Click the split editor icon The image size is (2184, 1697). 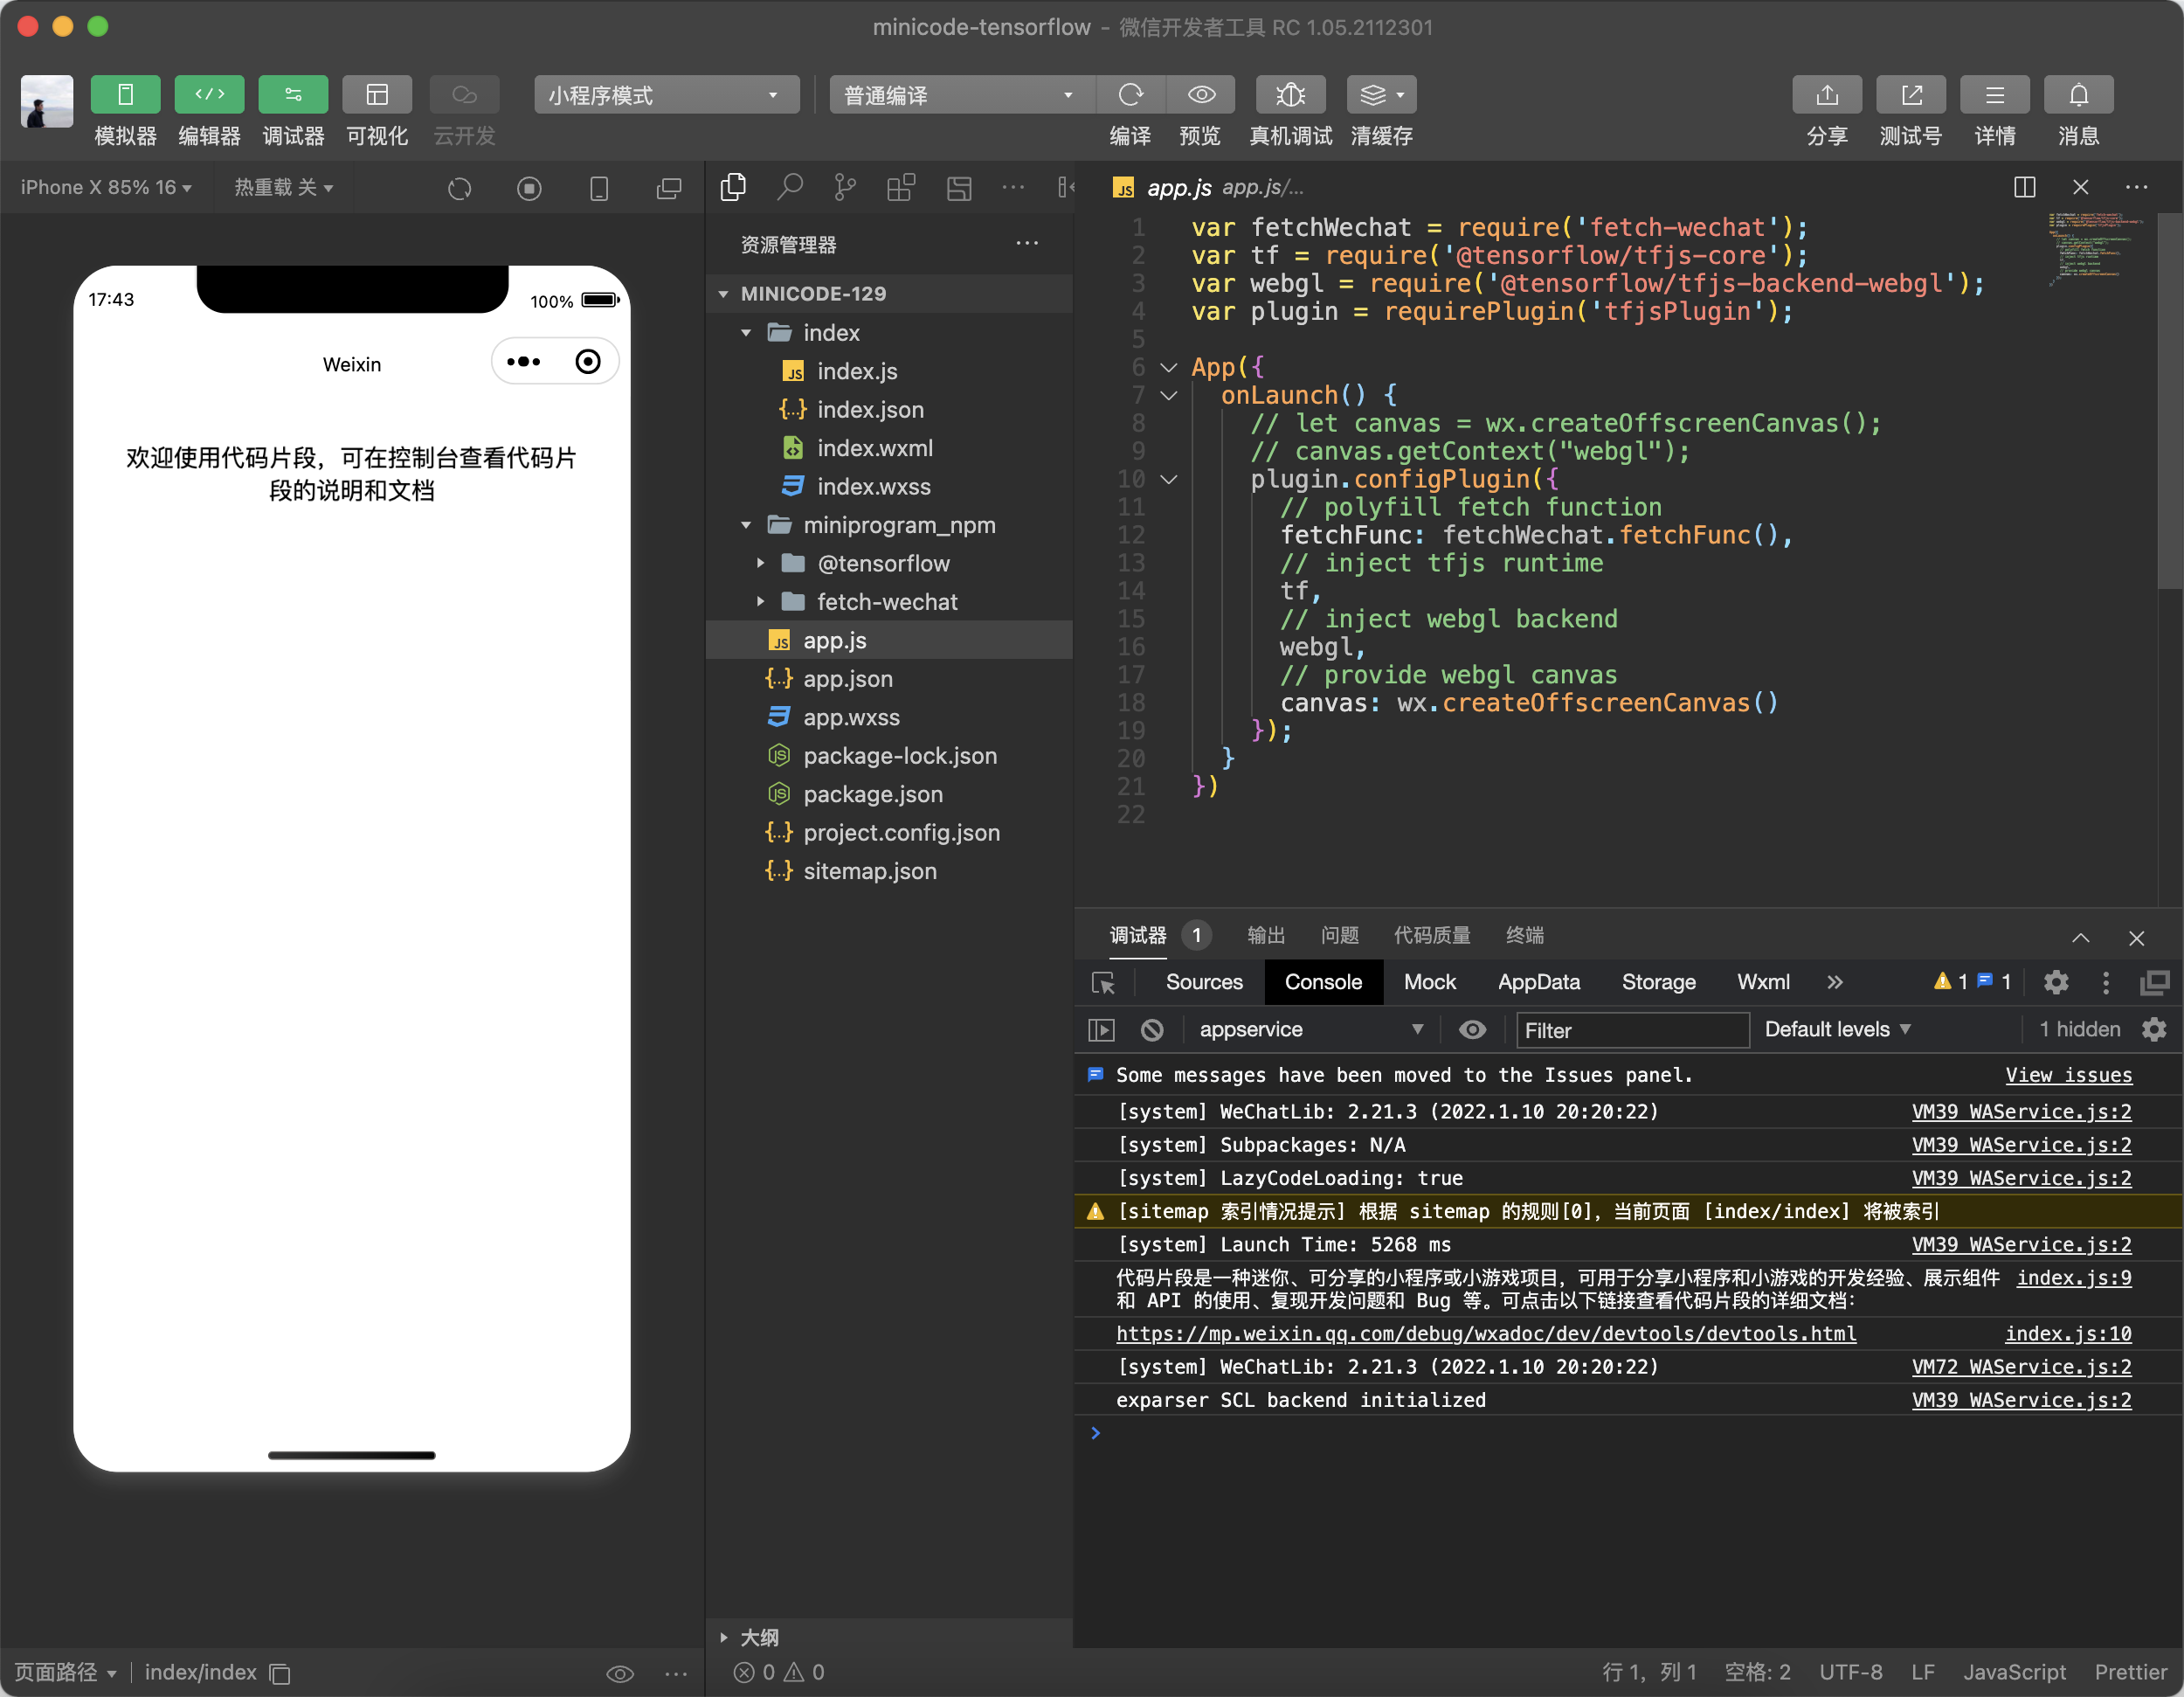tap(2024, 187)
